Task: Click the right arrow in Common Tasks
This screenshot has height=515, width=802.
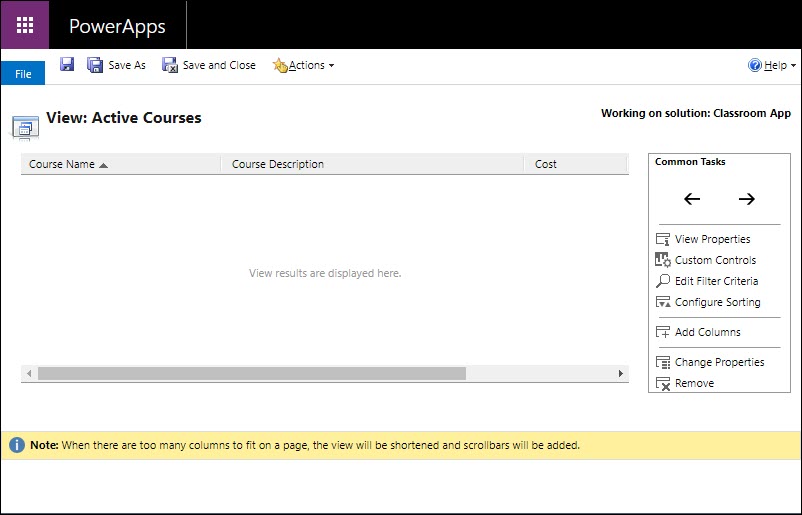Action: 746,199
